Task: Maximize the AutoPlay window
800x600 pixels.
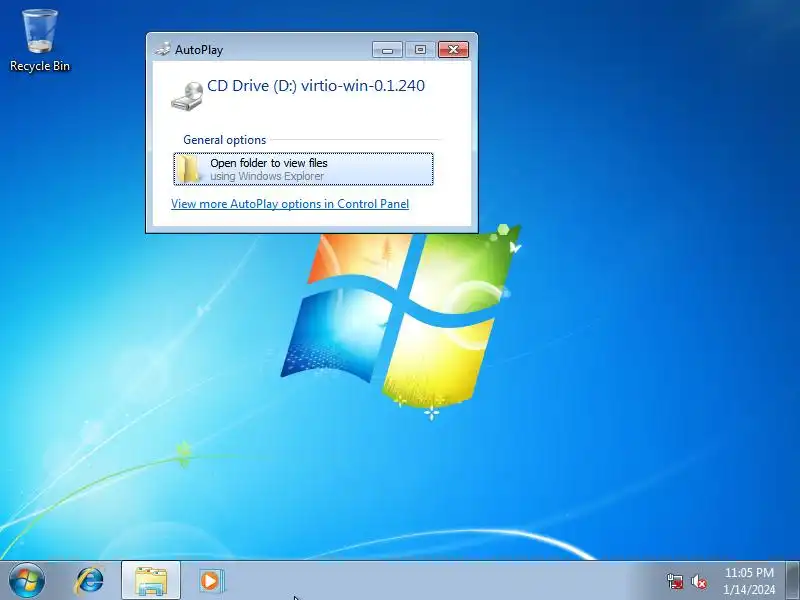Action: tap(420, 49)
